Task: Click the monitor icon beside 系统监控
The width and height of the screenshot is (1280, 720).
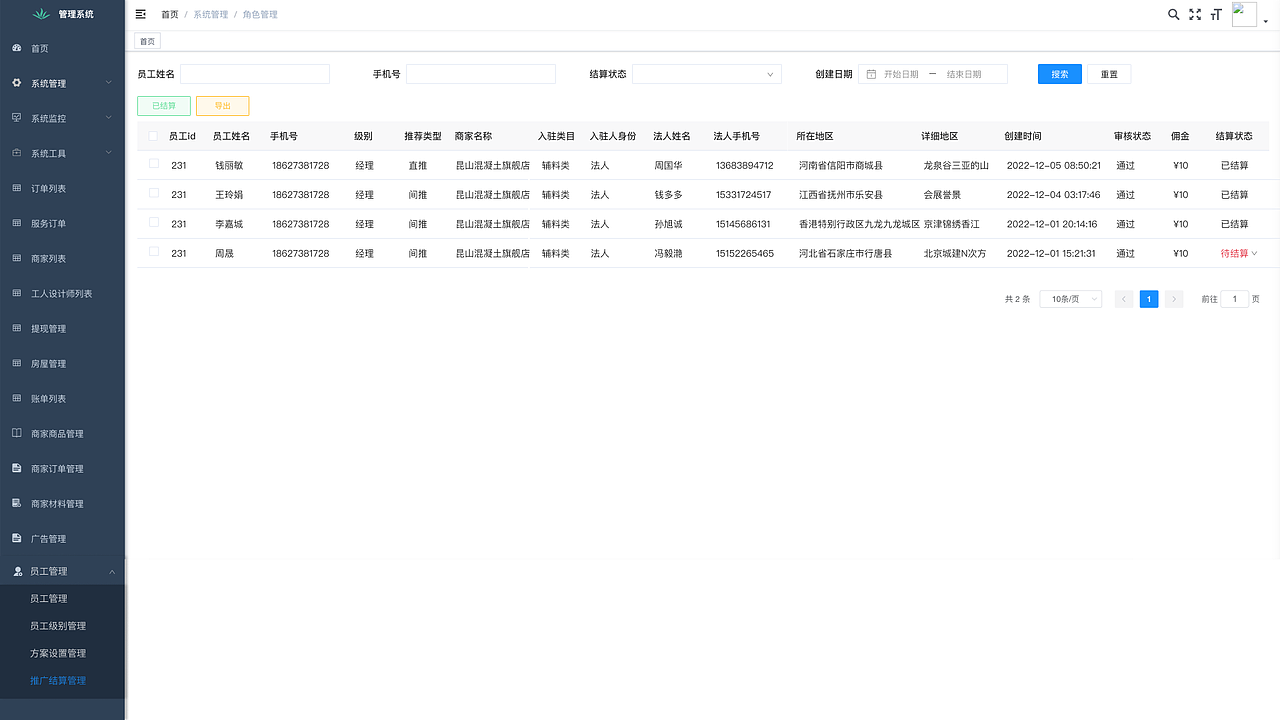Action: [x=16, y=118]
